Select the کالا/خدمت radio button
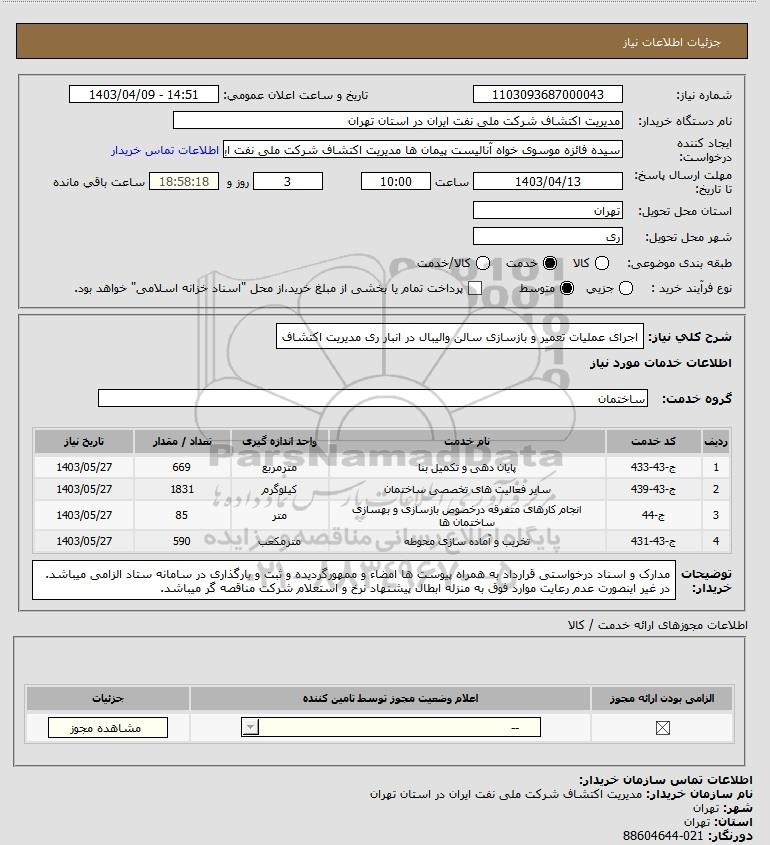The image size is (770, 845). click(483, 263)
